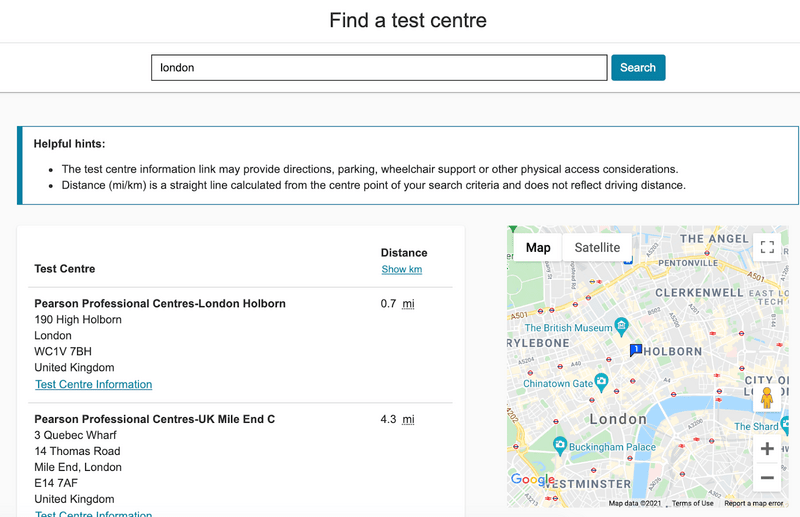Click the 4.3 mi distance value
The width and height of the screenshot is (800, 517).
pos(397,419)
